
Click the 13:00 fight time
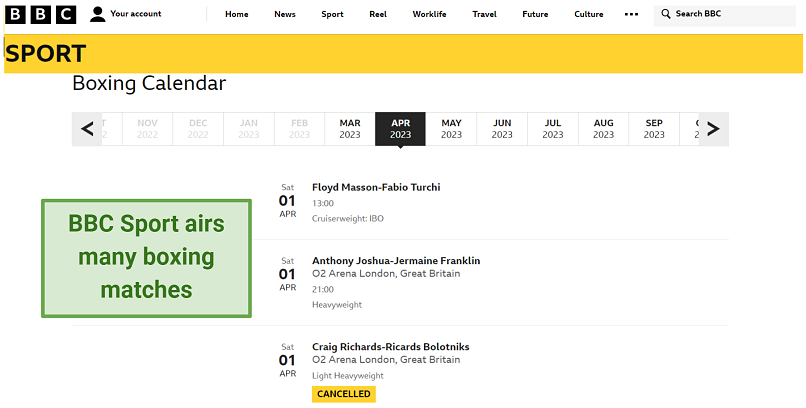coord(323,203)
